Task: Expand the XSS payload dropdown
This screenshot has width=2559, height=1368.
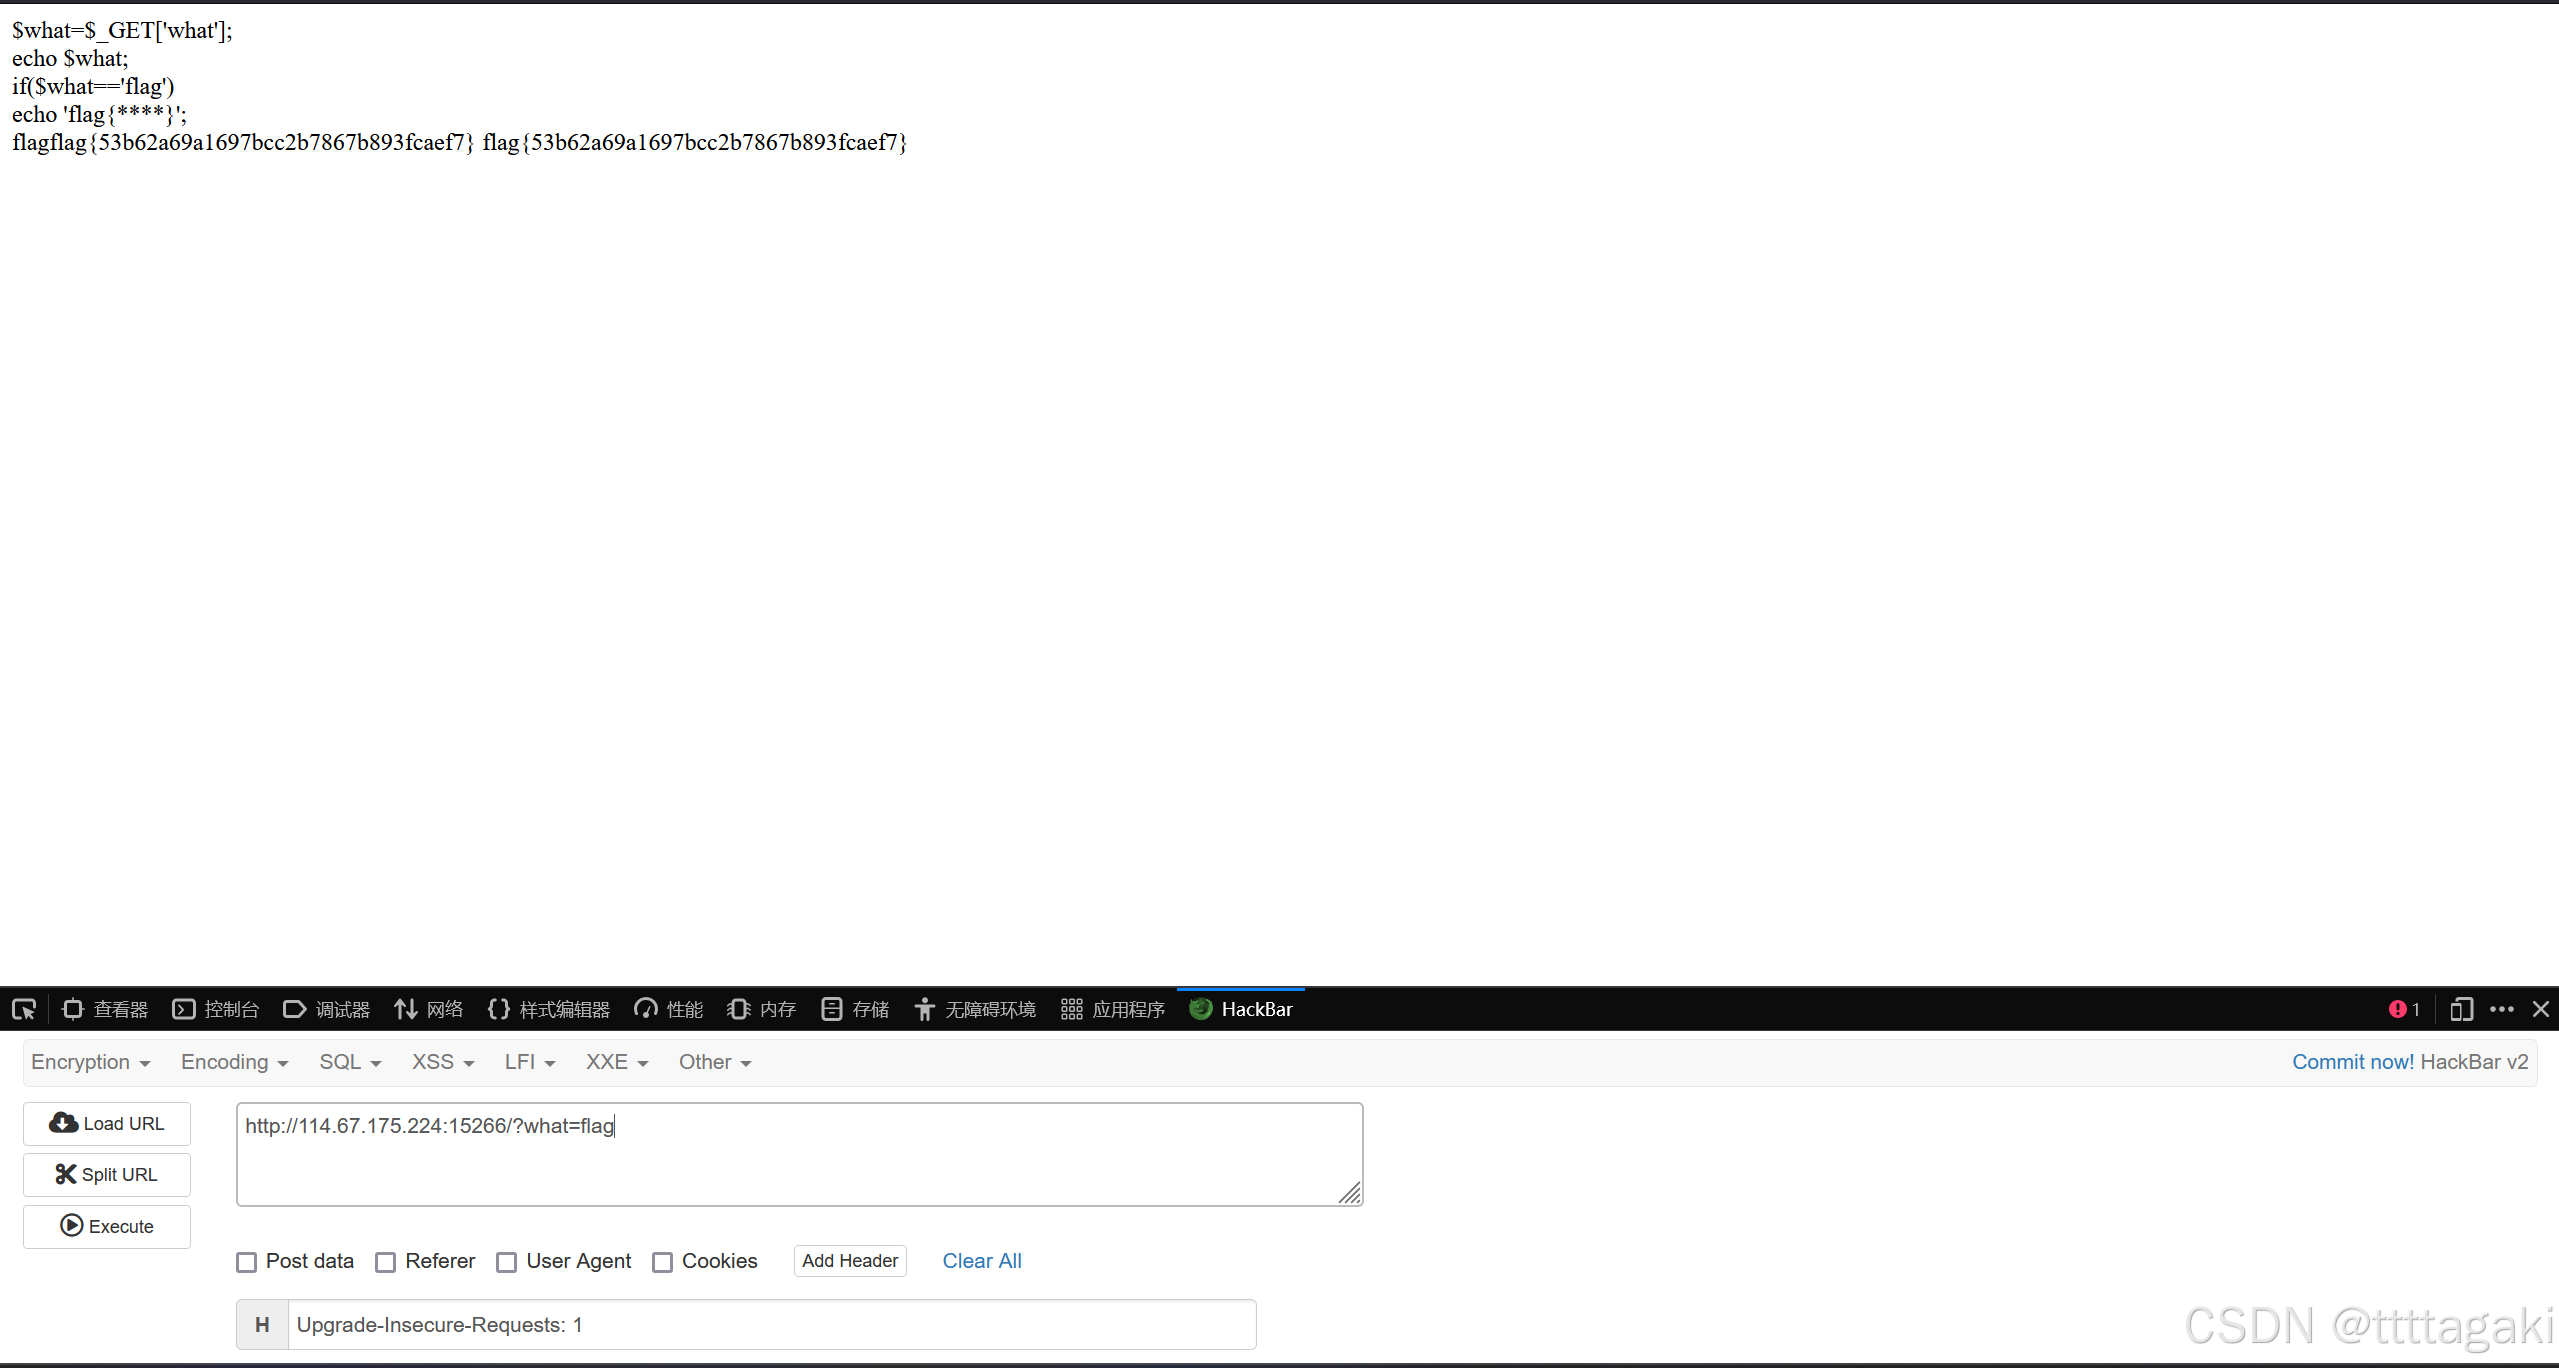Action: 441,1062
